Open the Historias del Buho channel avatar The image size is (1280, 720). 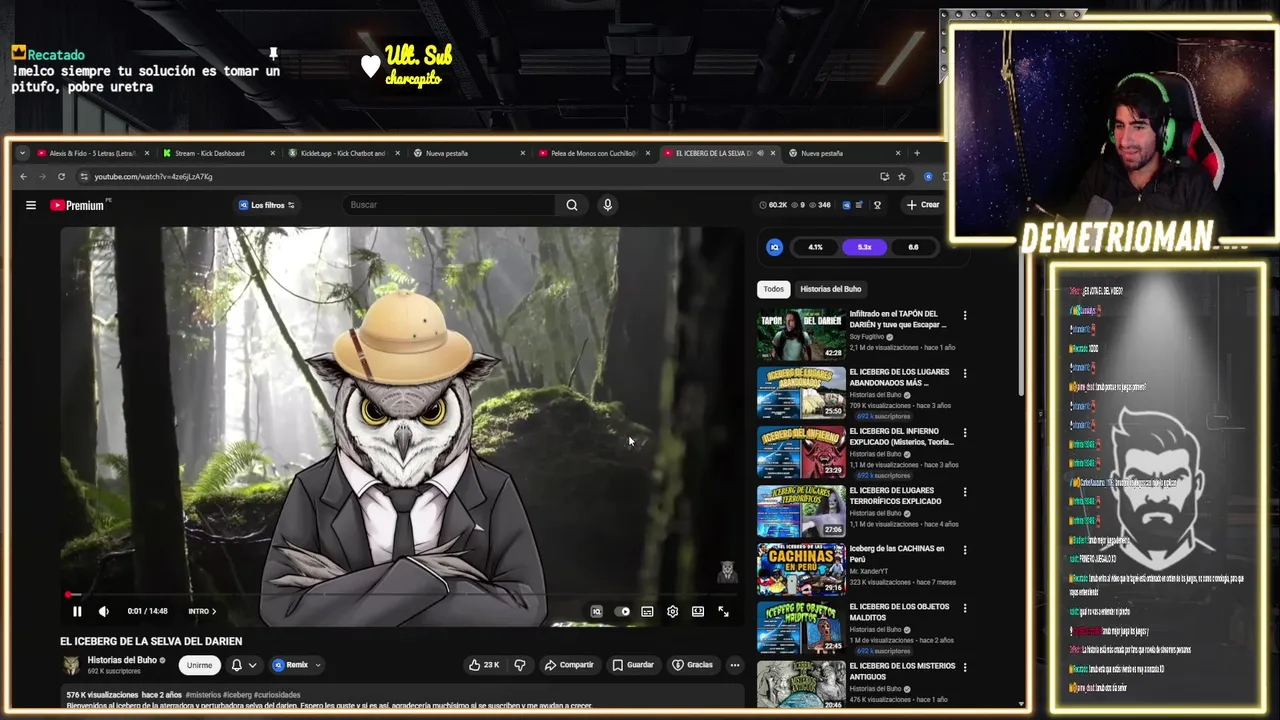[x=71, y=665]
